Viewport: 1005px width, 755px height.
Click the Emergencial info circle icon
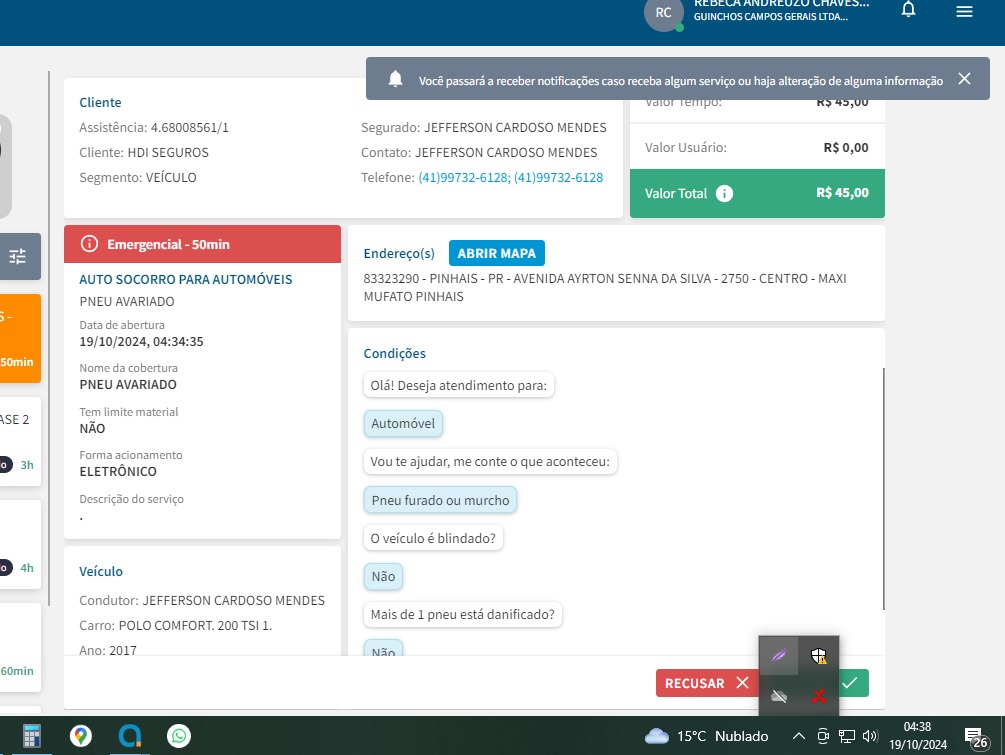coord(89,244)
